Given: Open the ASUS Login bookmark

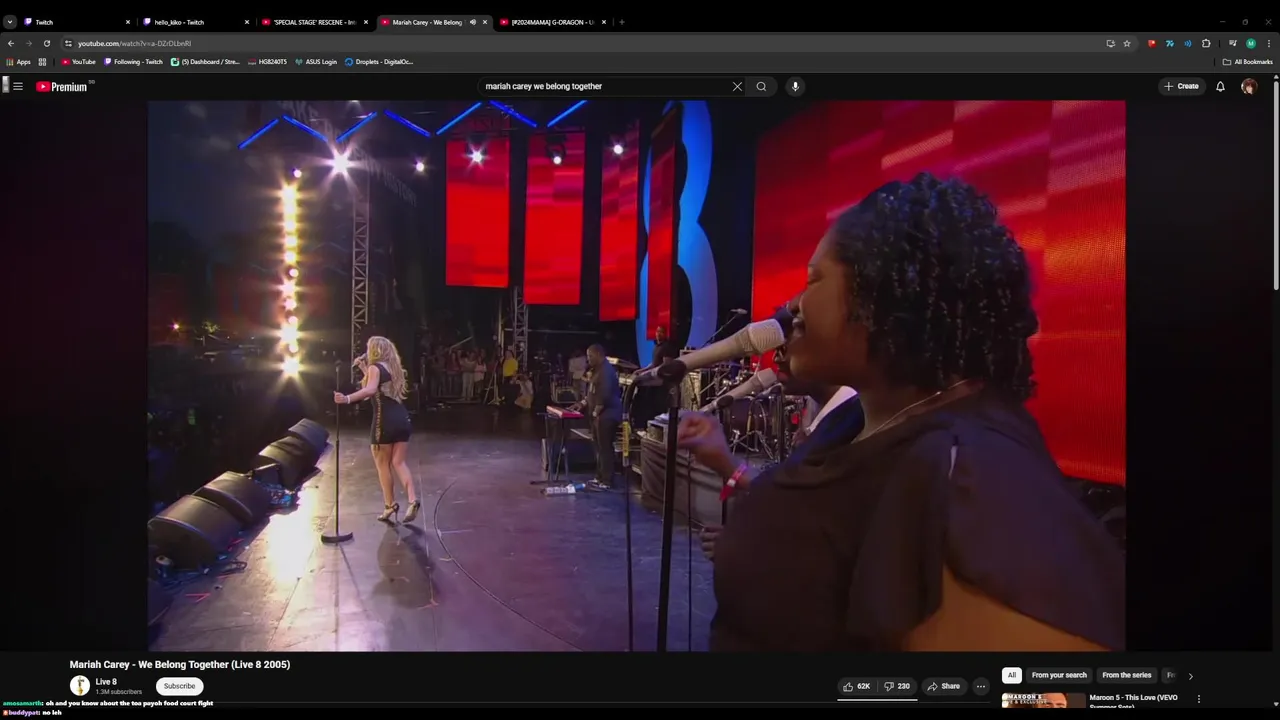Looking at the screenshot, I should (x=316, y=62).
